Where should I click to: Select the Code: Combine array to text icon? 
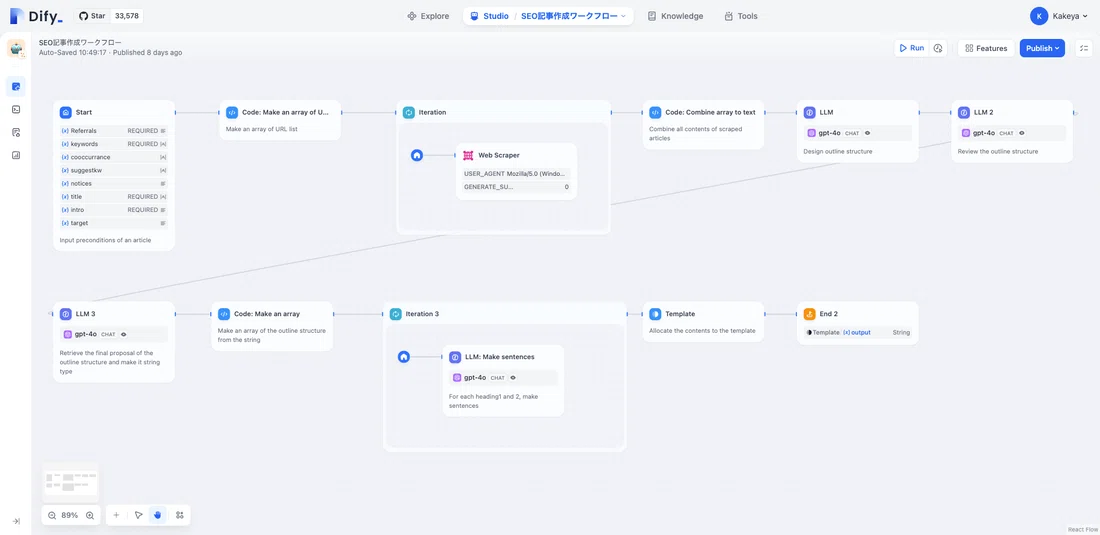point(655,112)
